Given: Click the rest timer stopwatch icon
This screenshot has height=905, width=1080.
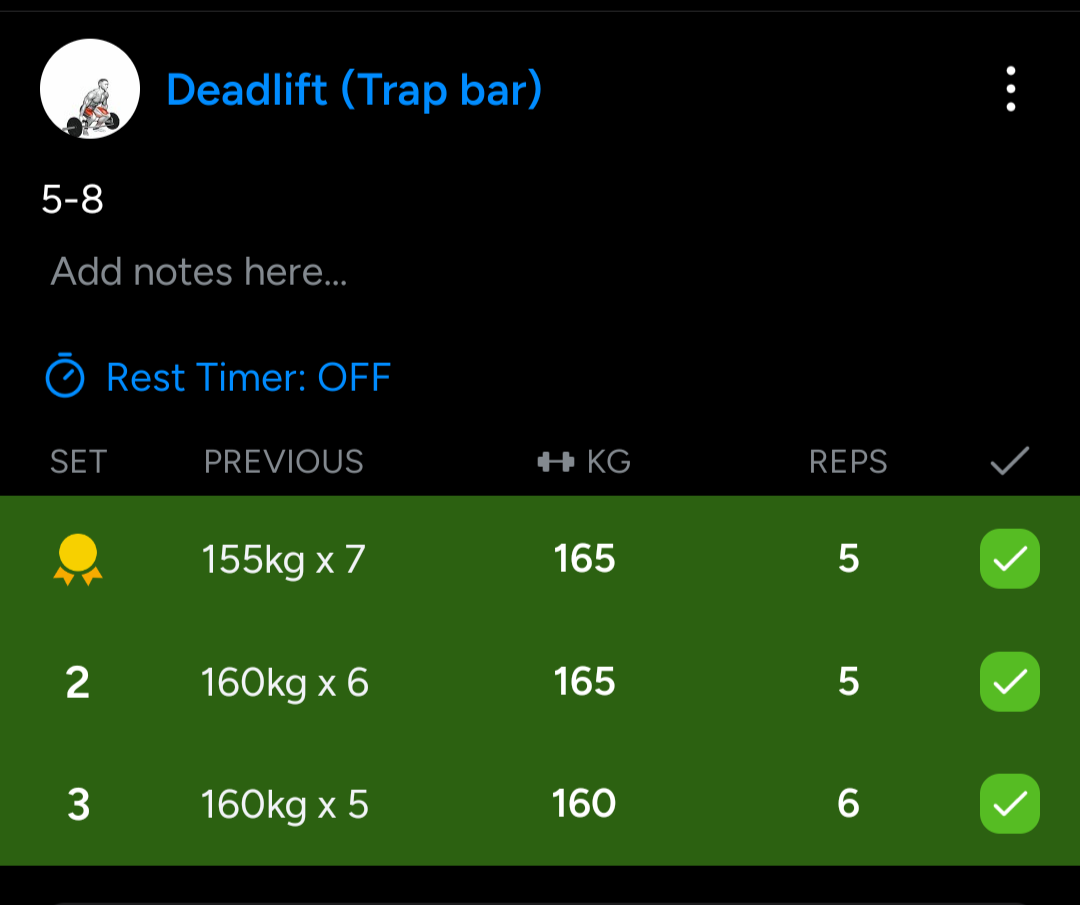Looking at the screenshot, I should tap(65, 377).
